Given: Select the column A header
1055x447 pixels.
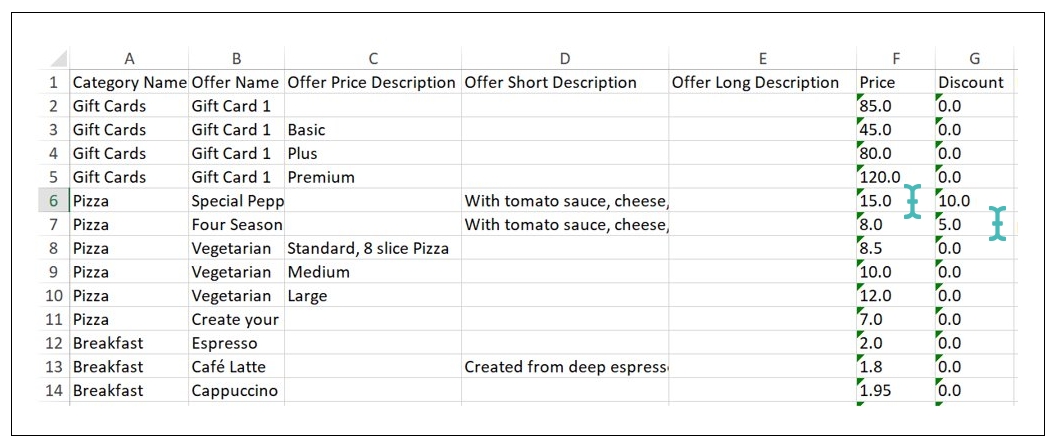Looking at the screenshot, I should pos(129,59).
